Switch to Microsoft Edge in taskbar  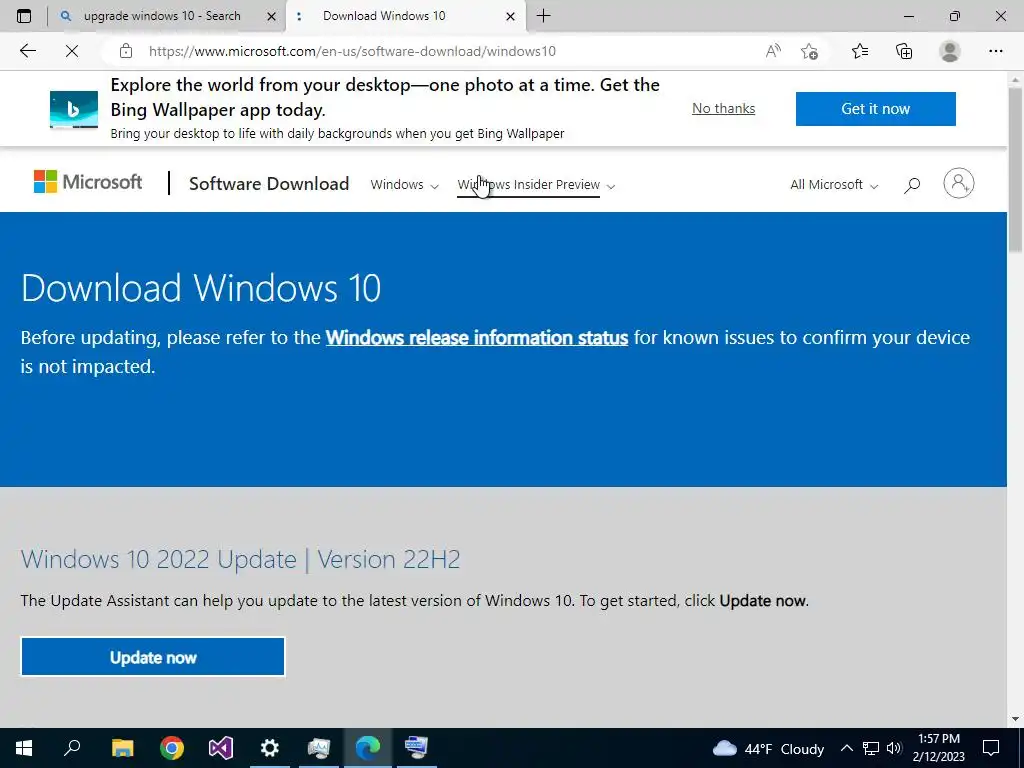368,748
